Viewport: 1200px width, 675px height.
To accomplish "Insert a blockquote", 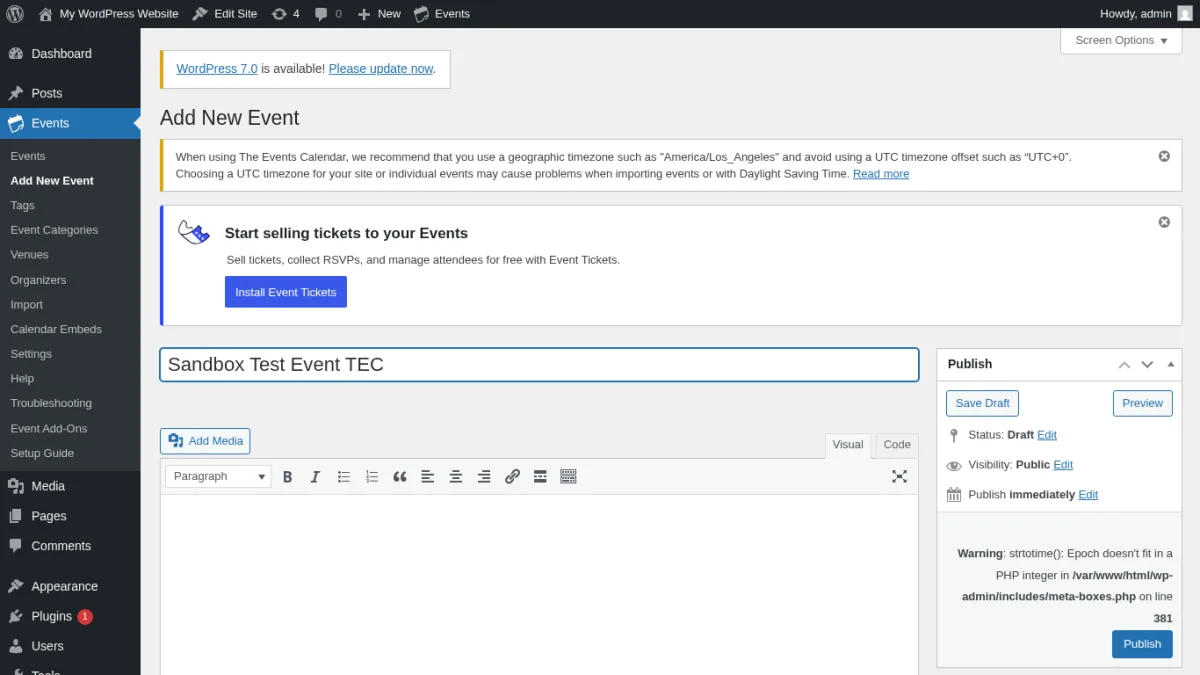I will (400, 477).
